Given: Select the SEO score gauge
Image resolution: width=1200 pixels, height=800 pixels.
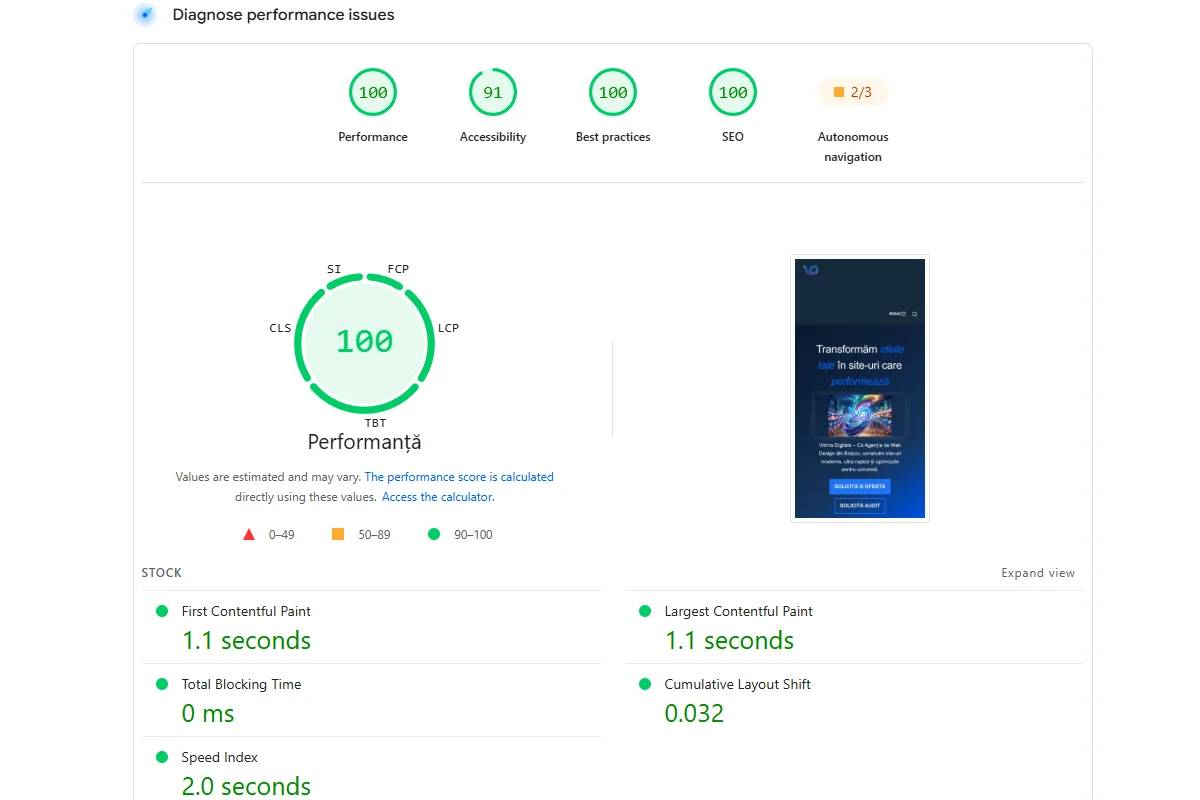Looking at the screenshot, I should tap(733, 93).
